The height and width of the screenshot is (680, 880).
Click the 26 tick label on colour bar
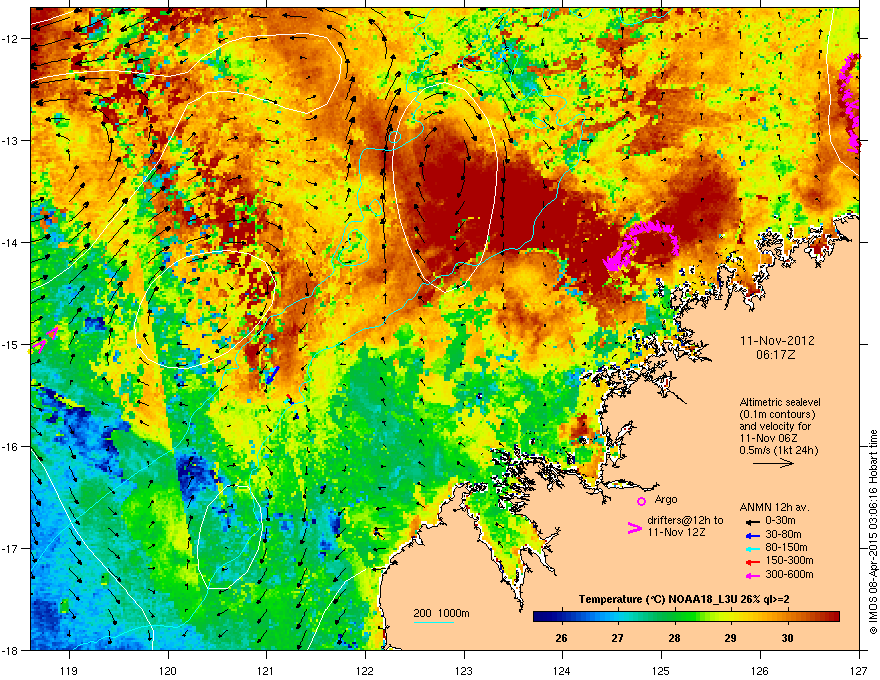(x=561, y=638)
